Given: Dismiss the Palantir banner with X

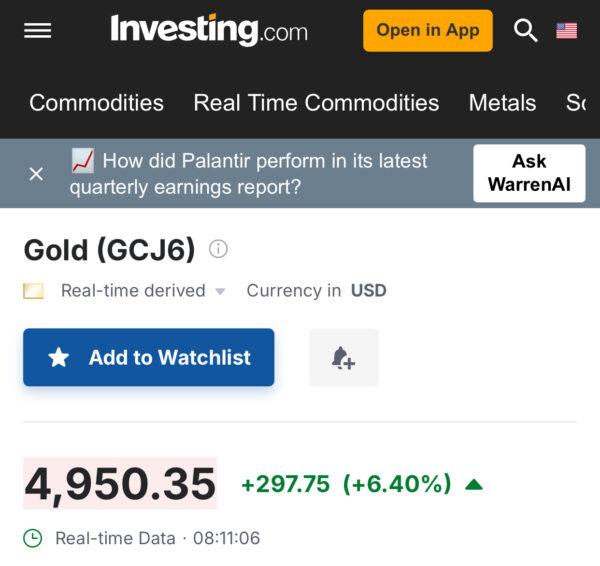Looking at the screenshot, I should (36, 174).
